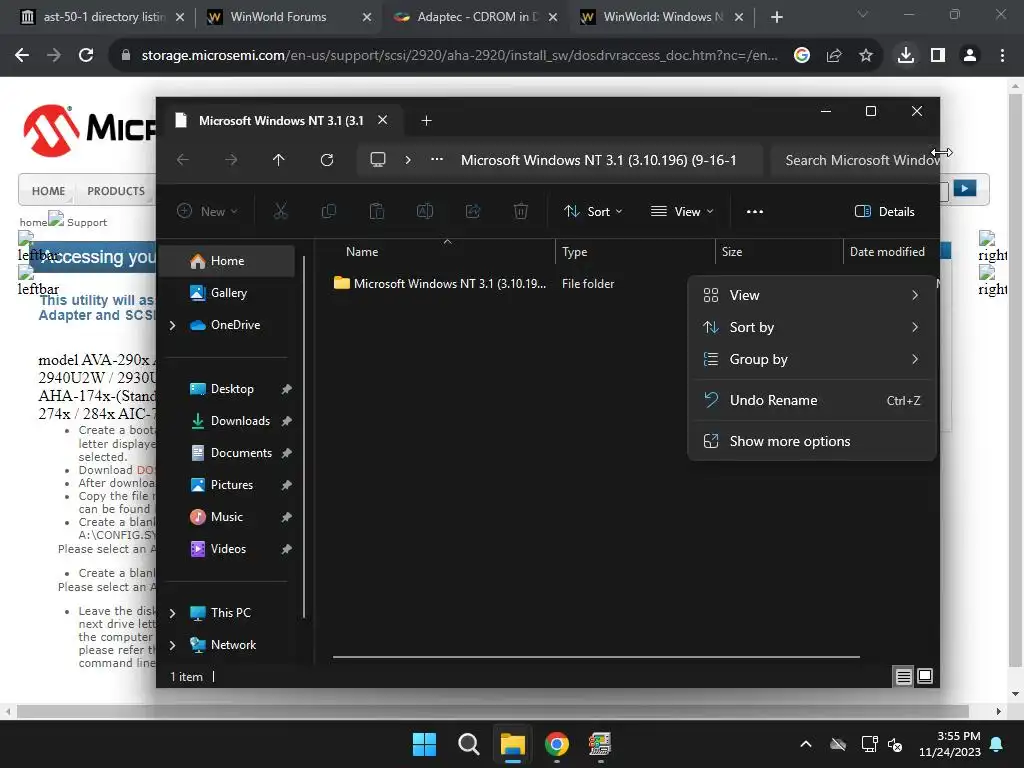Click the This PC monitor icon in address bar
1024x768 pixels.
point(377,159)
